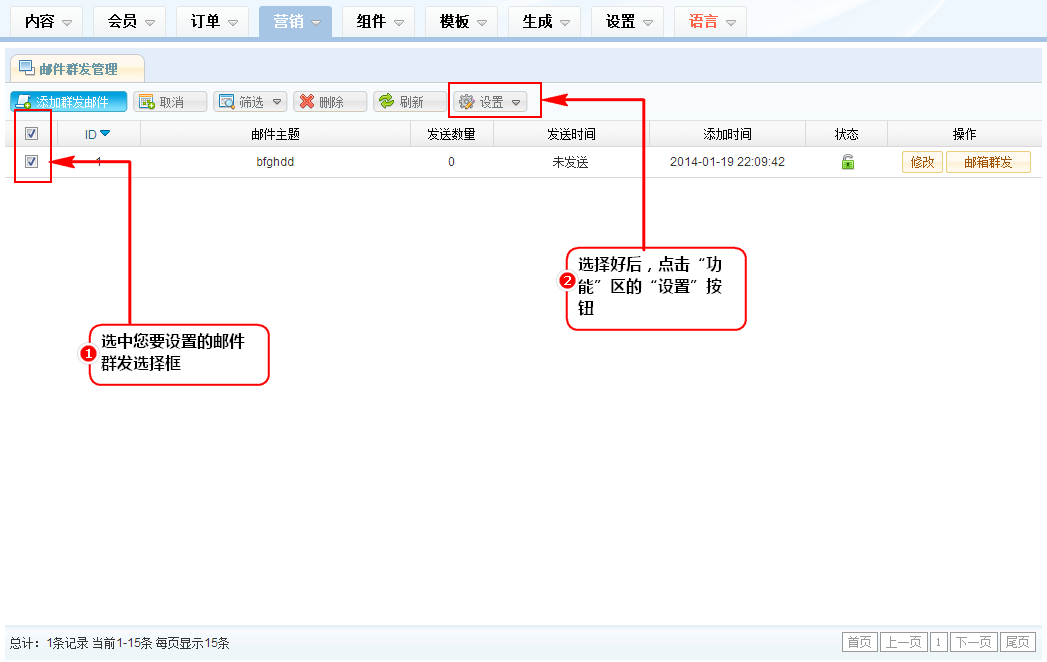This screenshot has width=1047, height=662.
Task: Click the green 刷新 refresh icon
Action: pyautogui.click(x=386, y=102)
